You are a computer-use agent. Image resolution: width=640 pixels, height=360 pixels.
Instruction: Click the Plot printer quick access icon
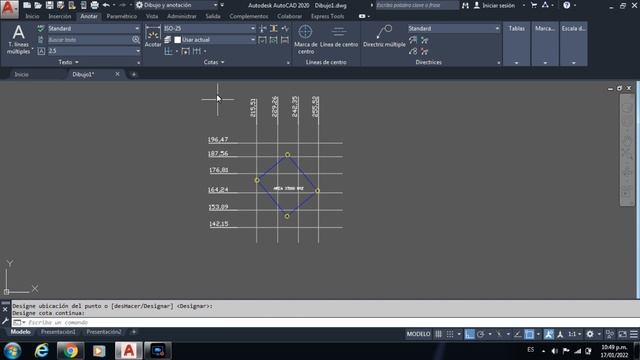[x=94, y=5]
